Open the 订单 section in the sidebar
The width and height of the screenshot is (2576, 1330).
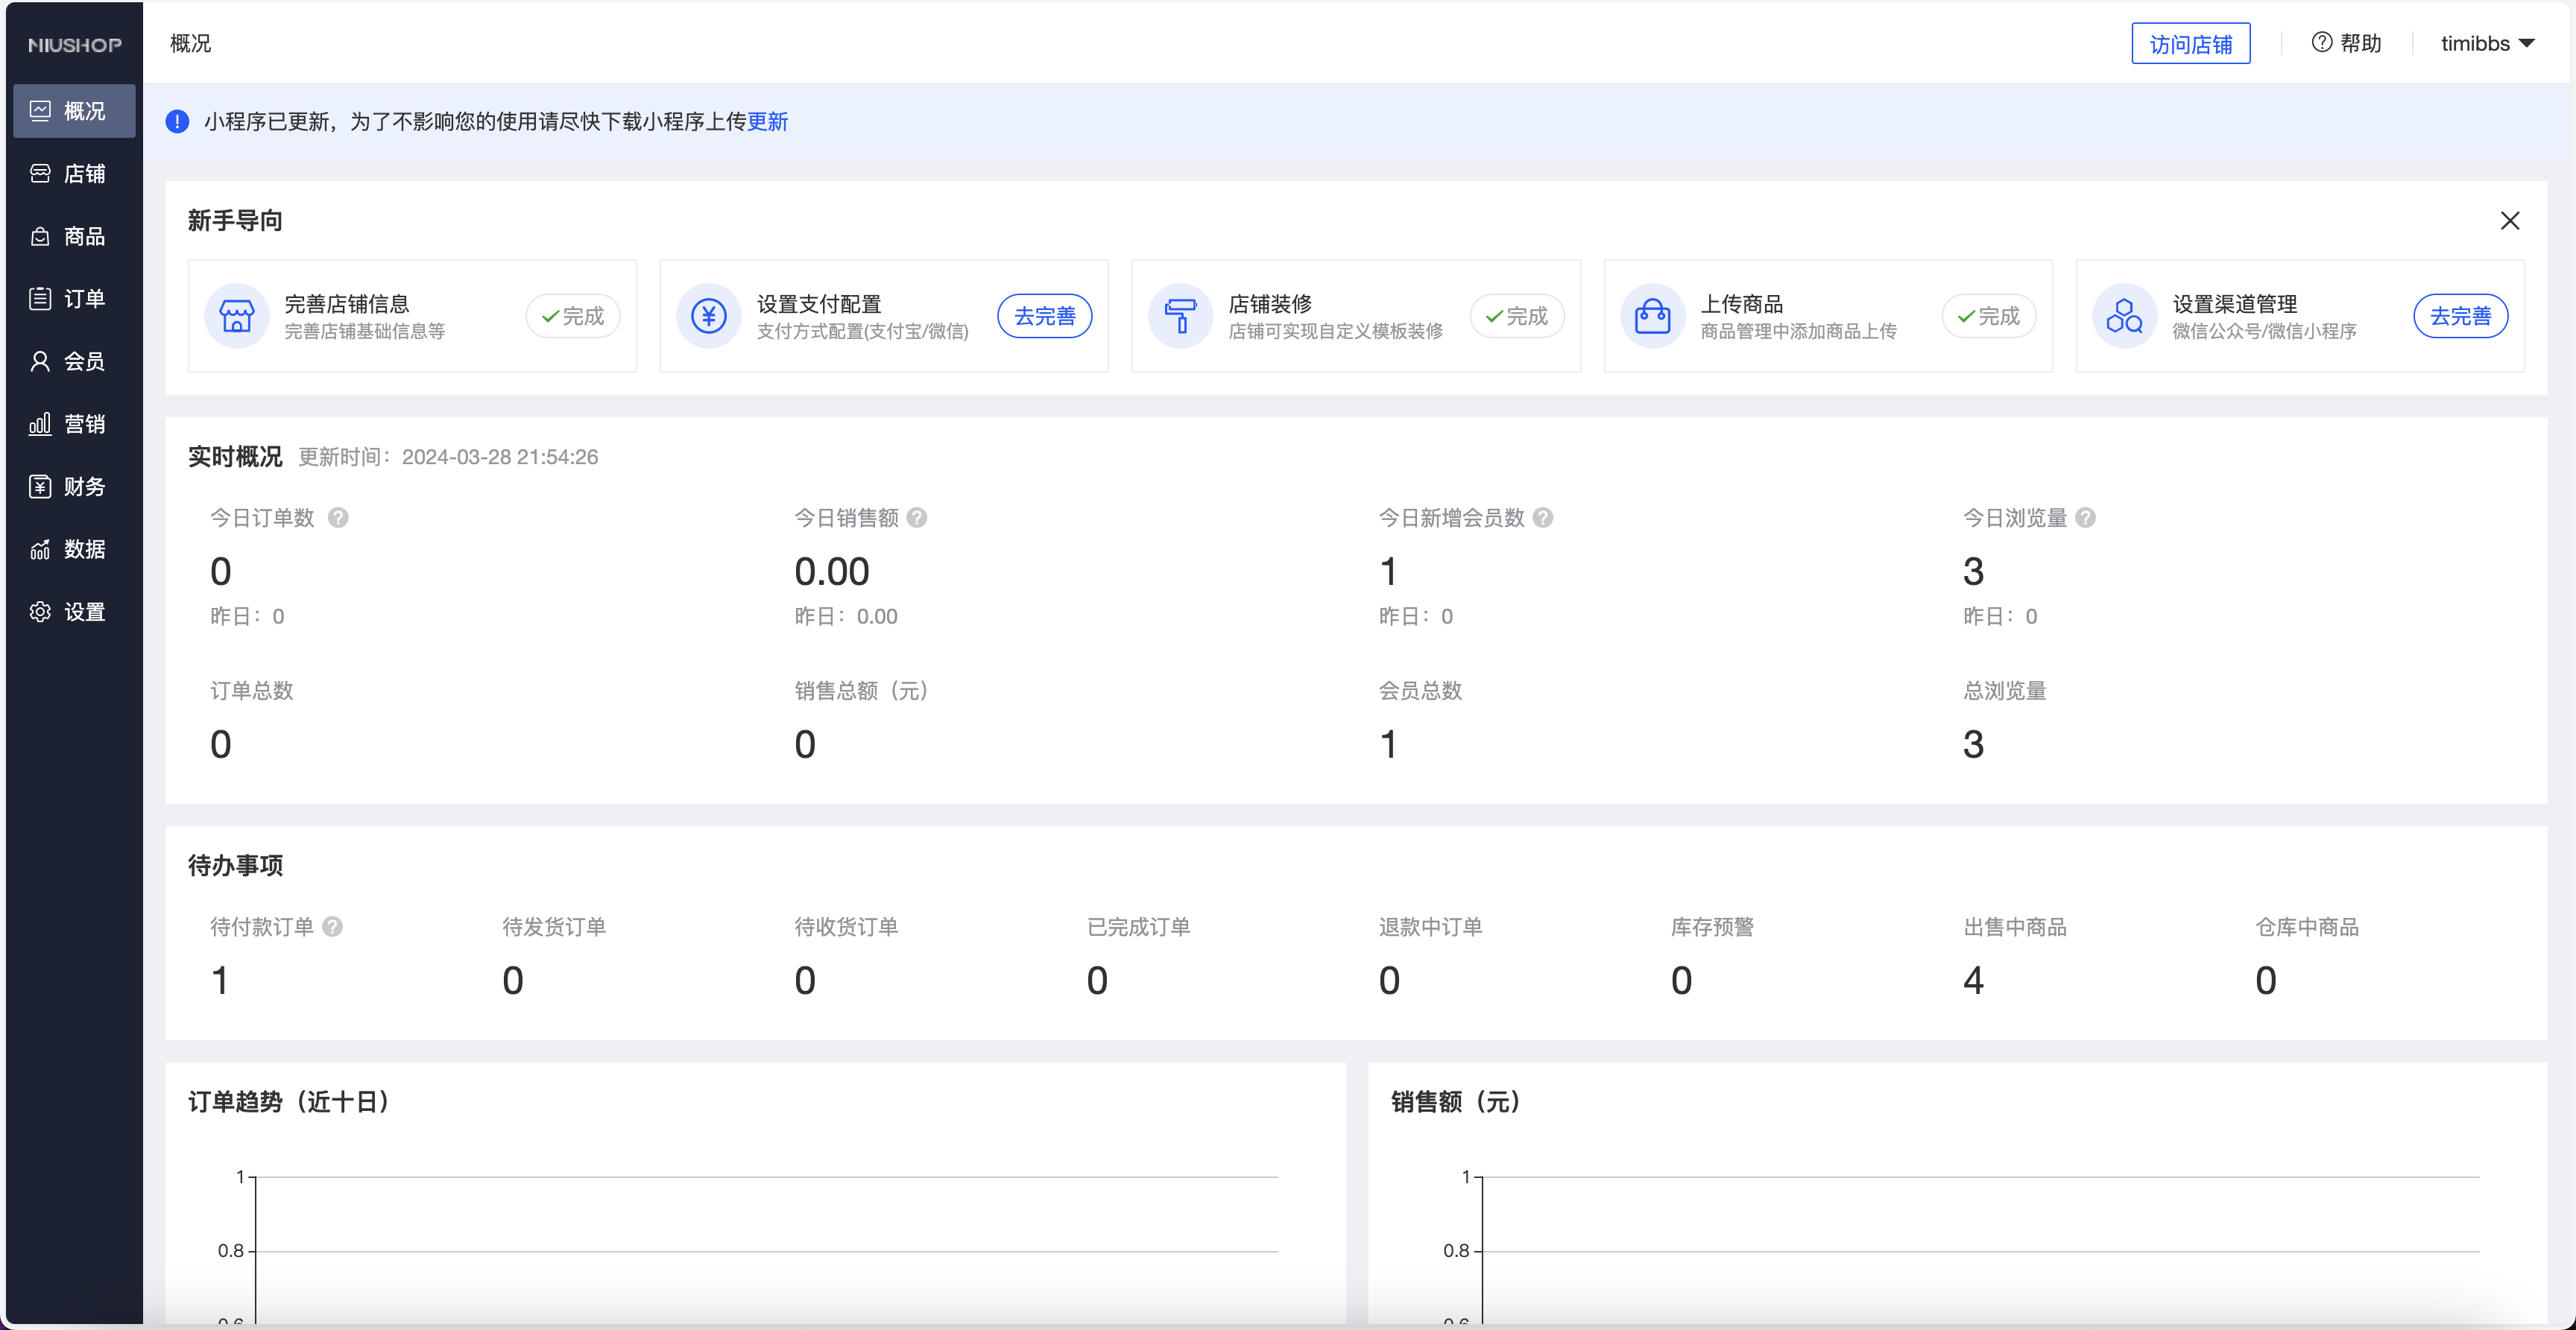(x=73, y=298)
